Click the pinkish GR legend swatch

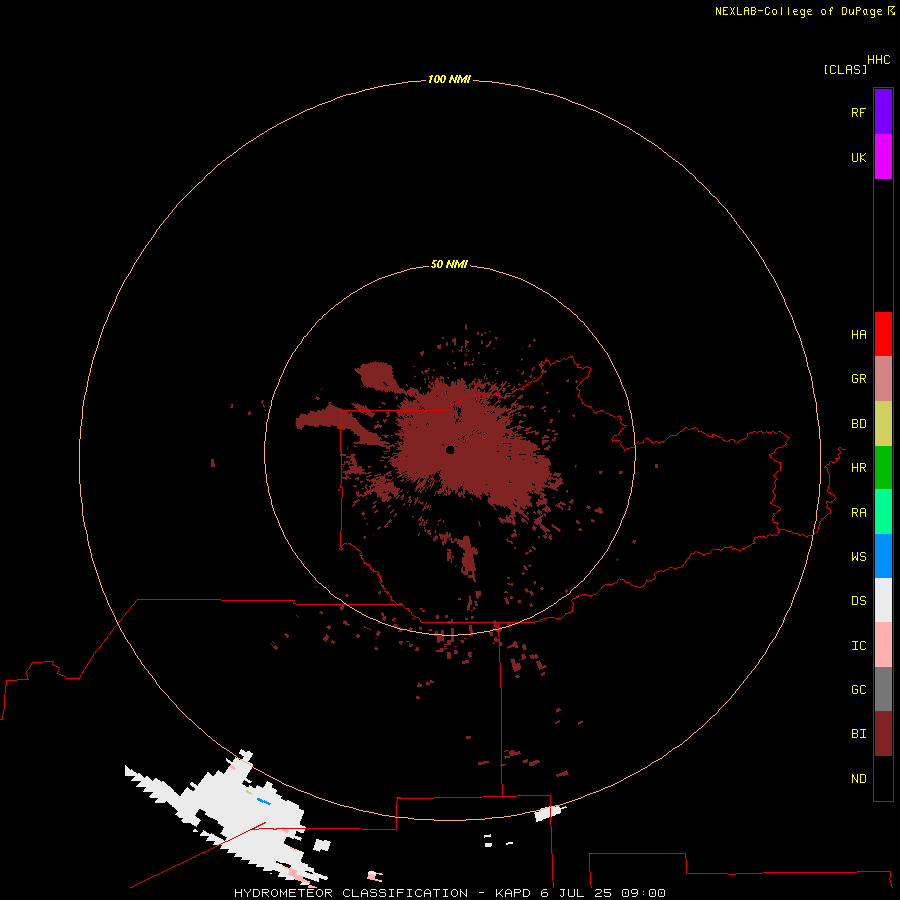point(883,379)
